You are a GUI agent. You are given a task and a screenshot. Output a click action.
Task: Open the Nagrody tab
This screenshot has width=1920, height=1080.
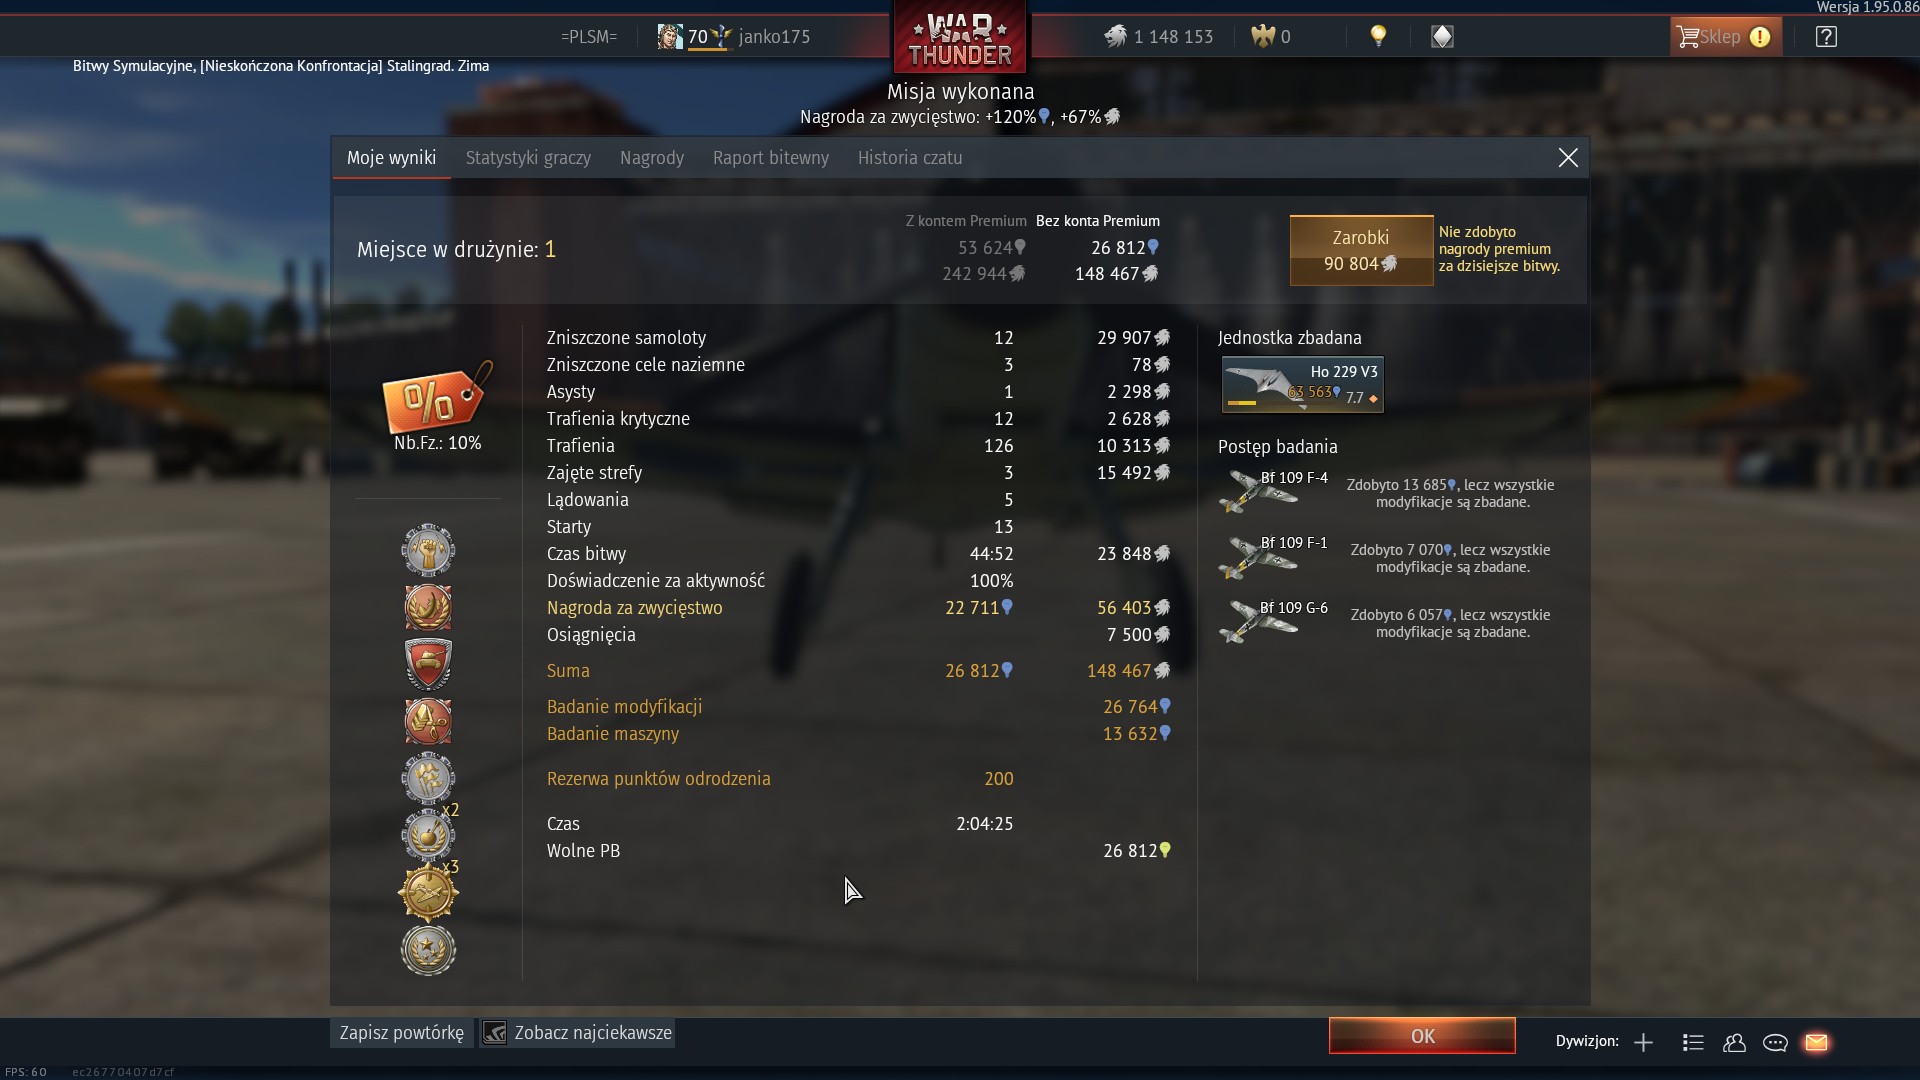click(652, 158)
